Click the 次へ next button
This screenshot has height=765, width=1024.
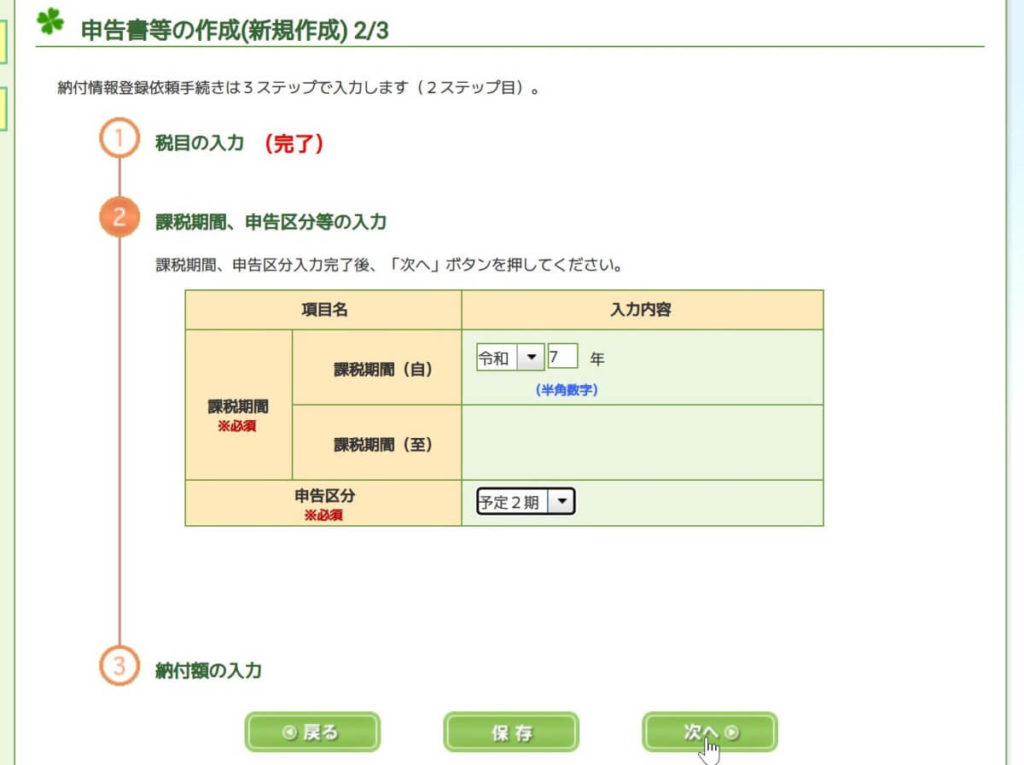click(x=710, y=732)
